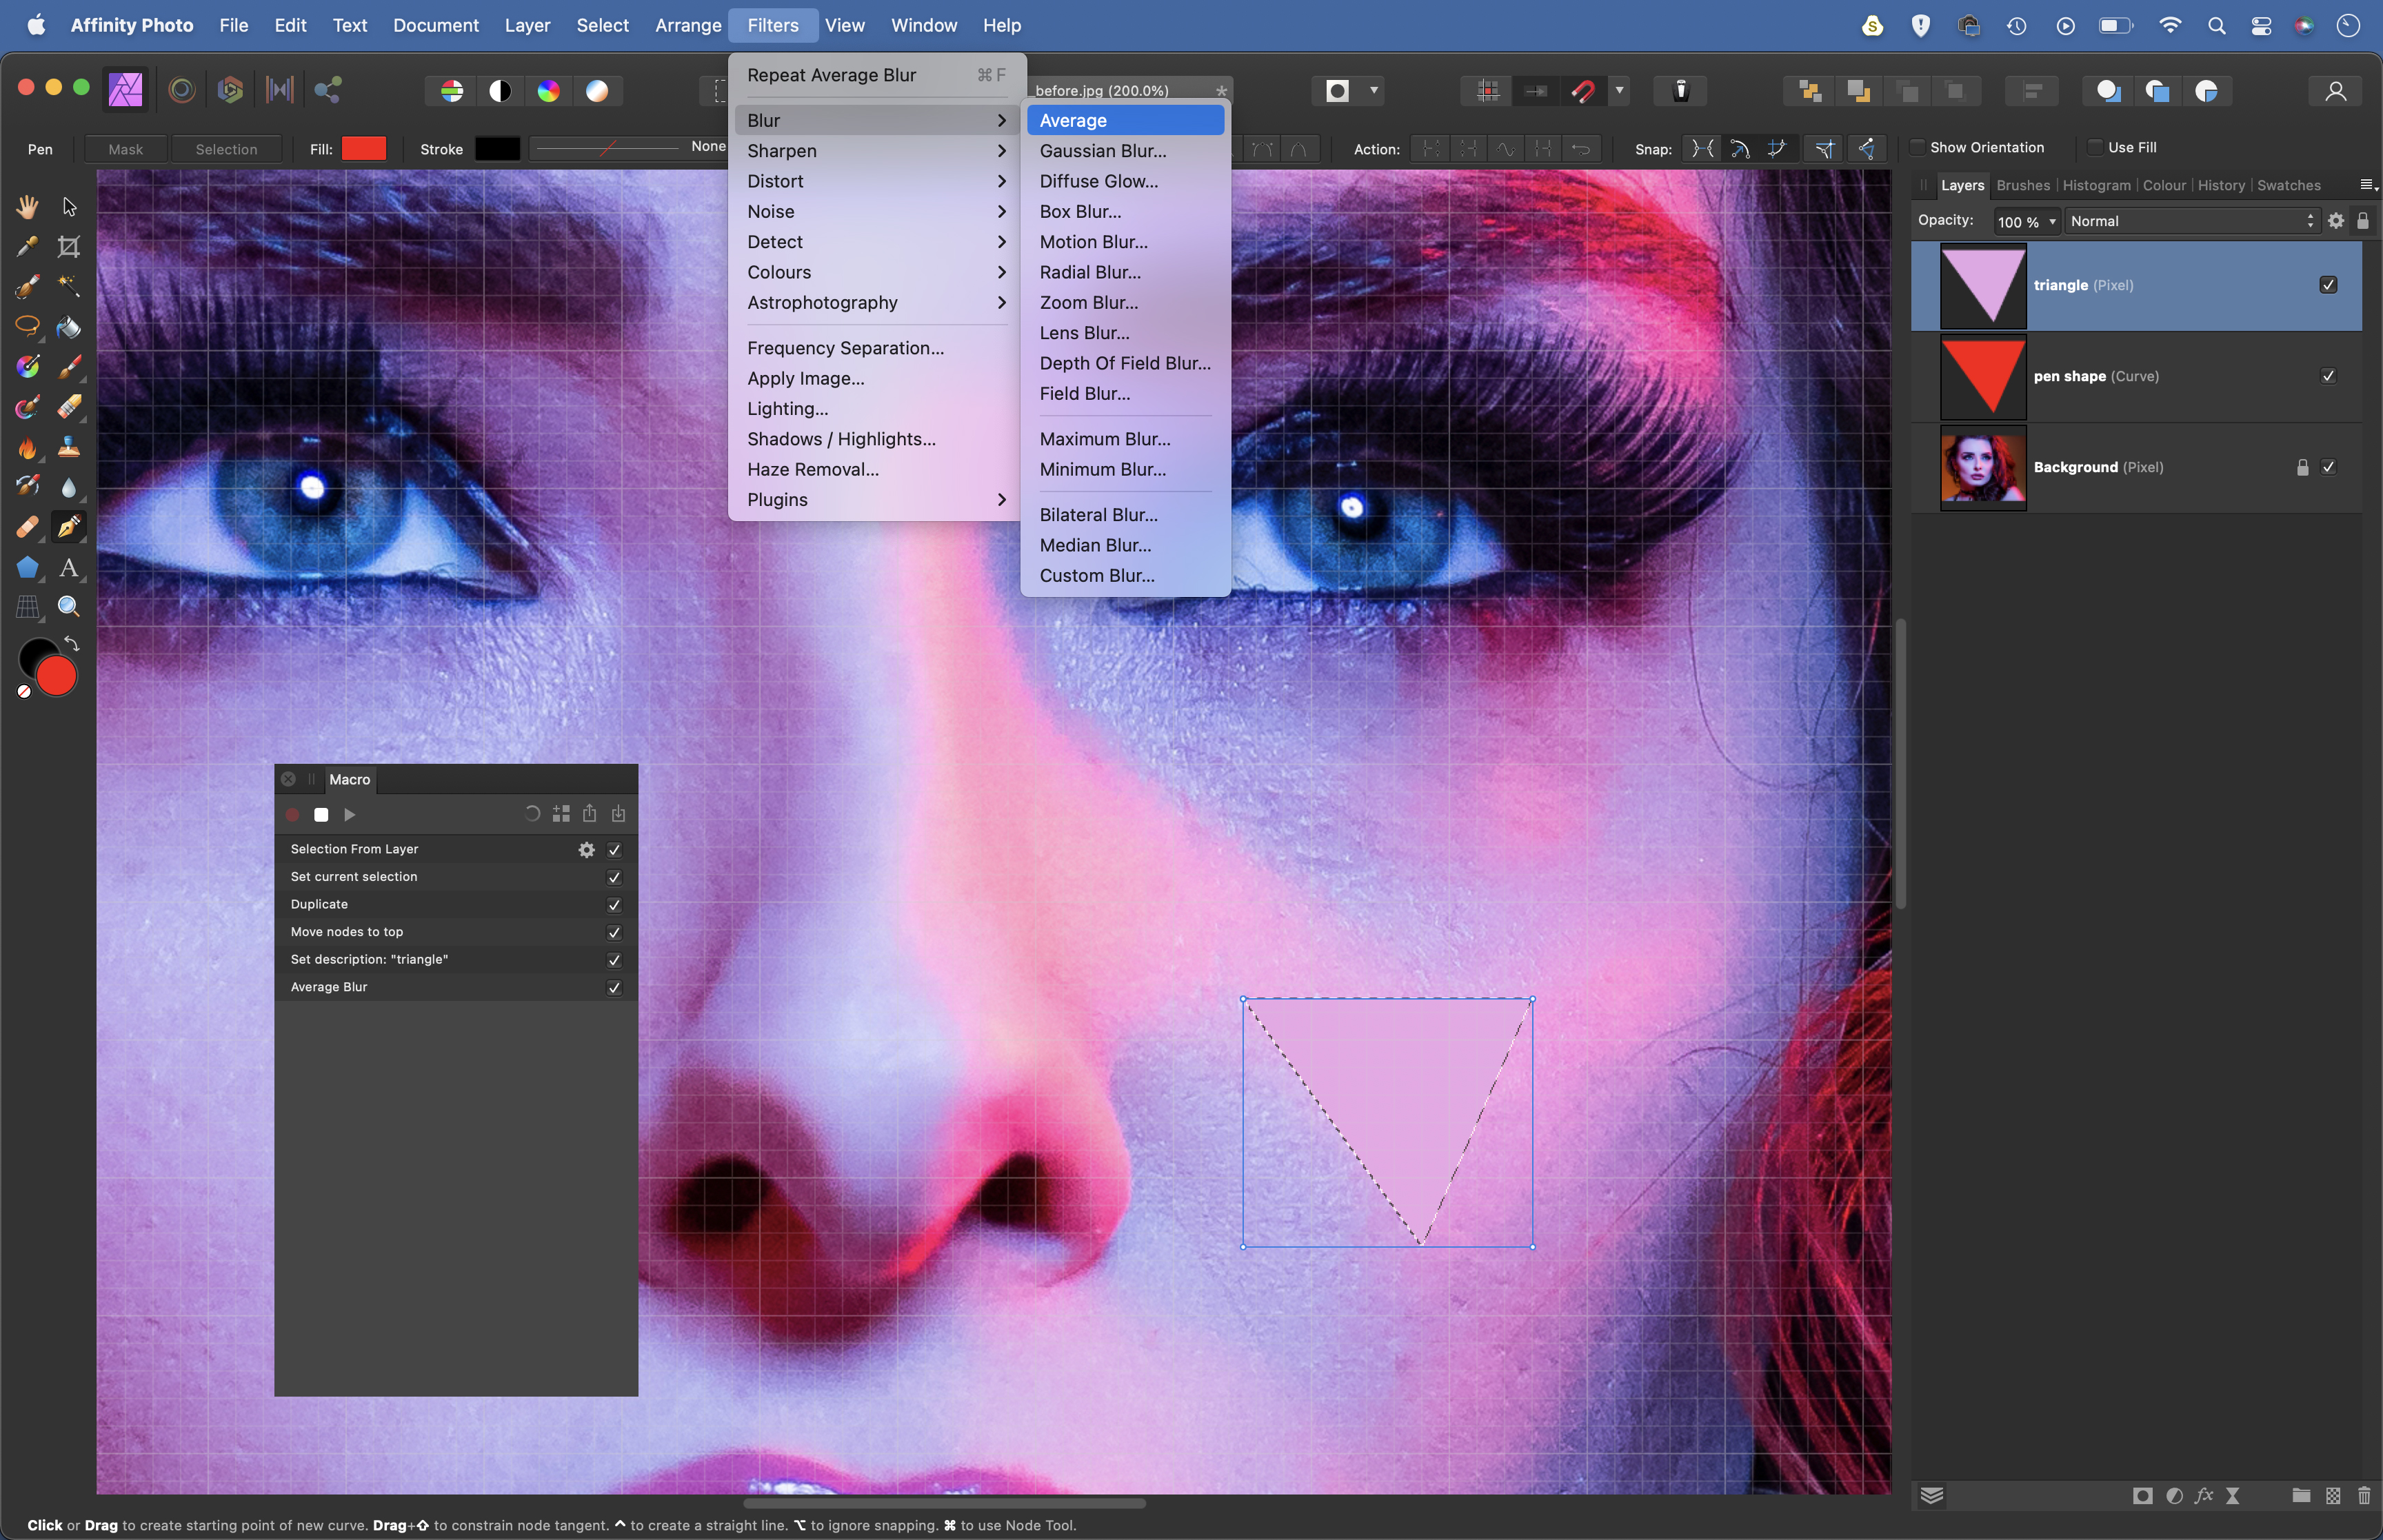Enable Show Orientation checkbox
This screenshot has height=1540, width=2383.
pyautogui.click(x=1917, y=147)
